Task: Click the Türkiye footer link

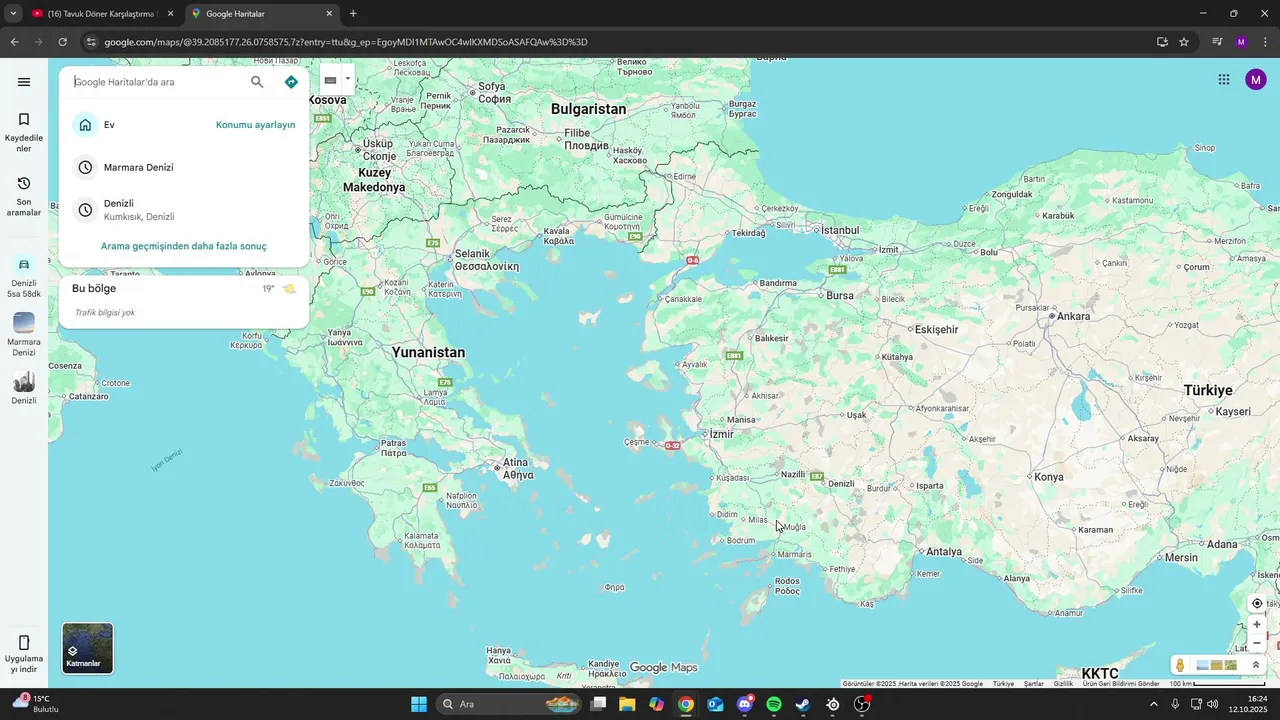Action: 1003,684
